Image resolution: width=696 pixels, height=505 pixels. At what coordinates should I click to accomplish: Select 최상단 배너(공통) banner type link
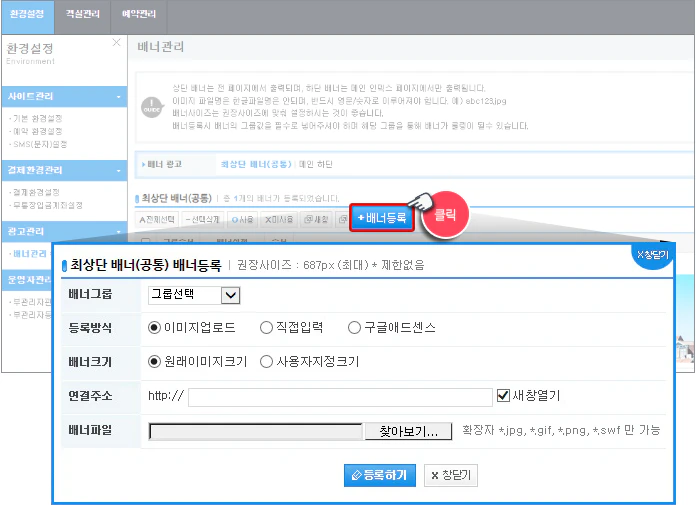256,165
